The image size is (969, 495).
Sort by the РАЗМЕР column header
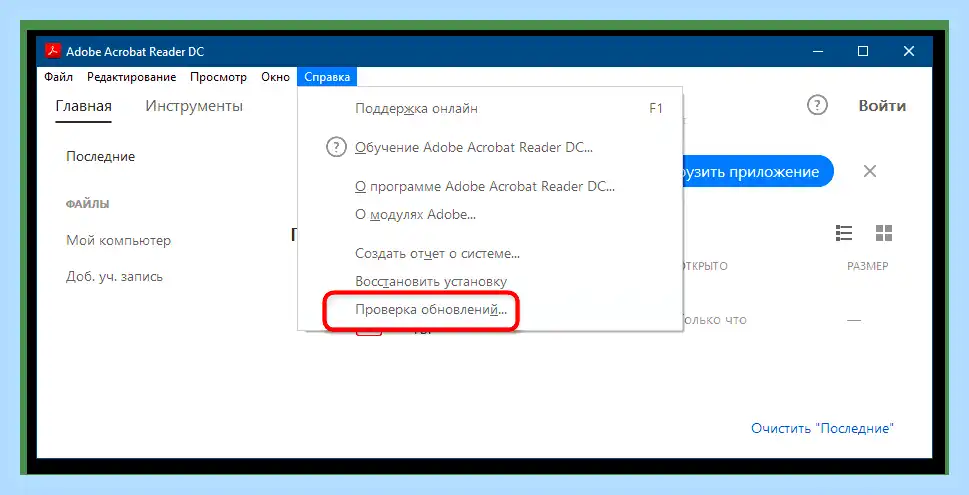pyautogui.click(x=868, y=266)
